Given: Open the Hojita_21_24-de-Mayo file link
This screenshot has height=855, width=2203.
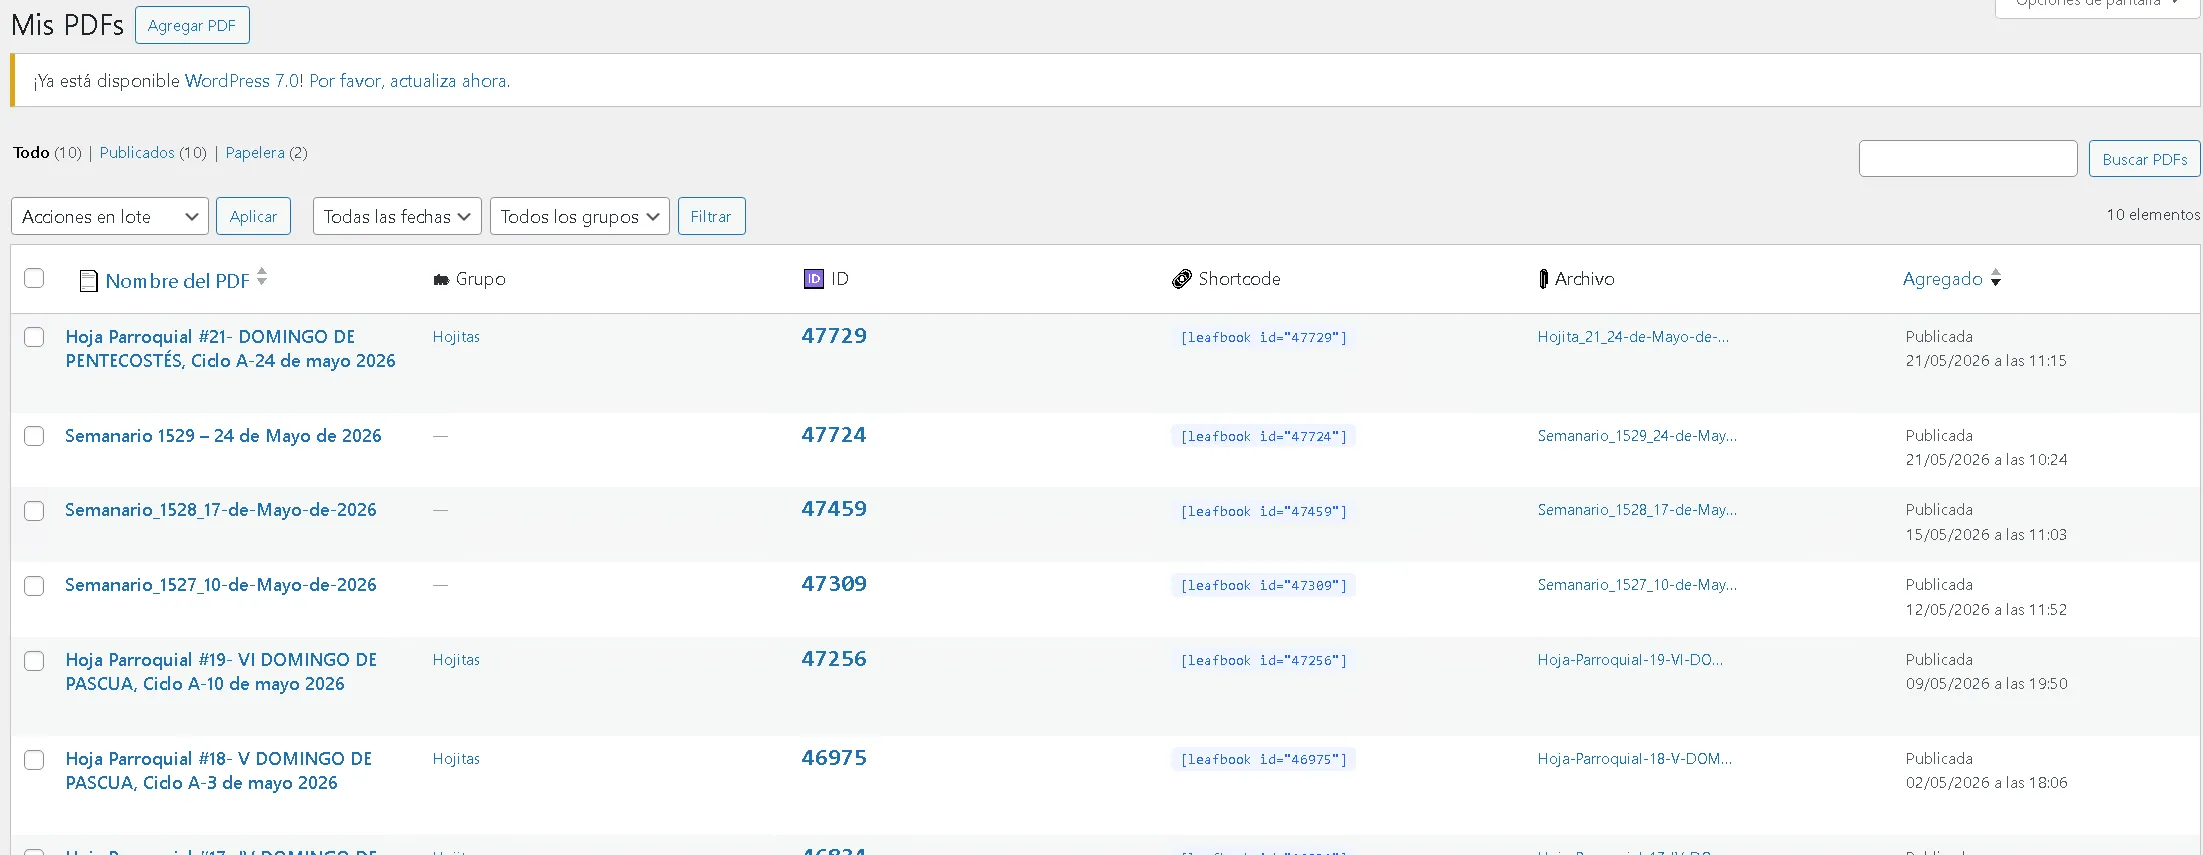Looking at the screenshot, I should coord(1633,337).
